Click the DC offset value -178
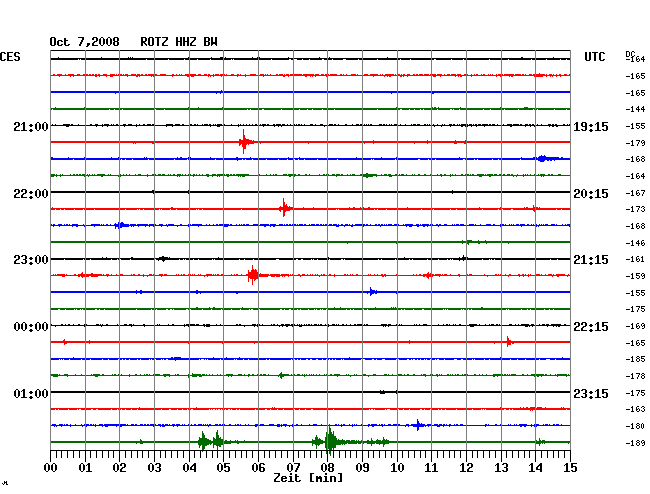The width and height of the screenshot is (650, 494). [635, 376]
